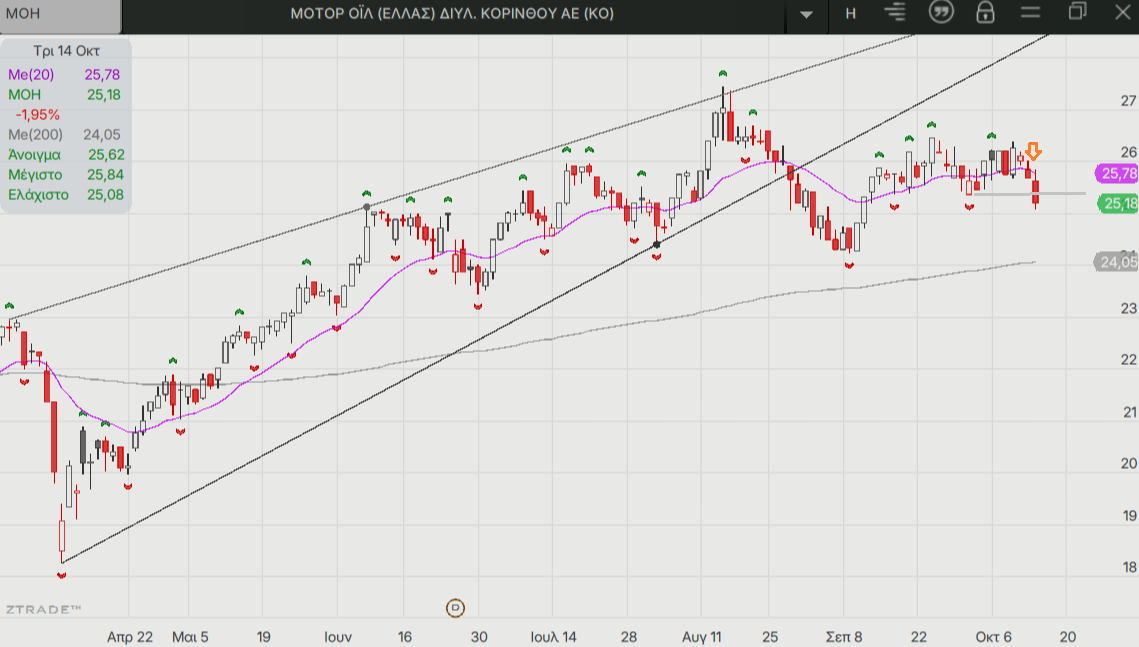Click the circled D dividend marker
1139x647 pixels.
click(x=455, y=607)
